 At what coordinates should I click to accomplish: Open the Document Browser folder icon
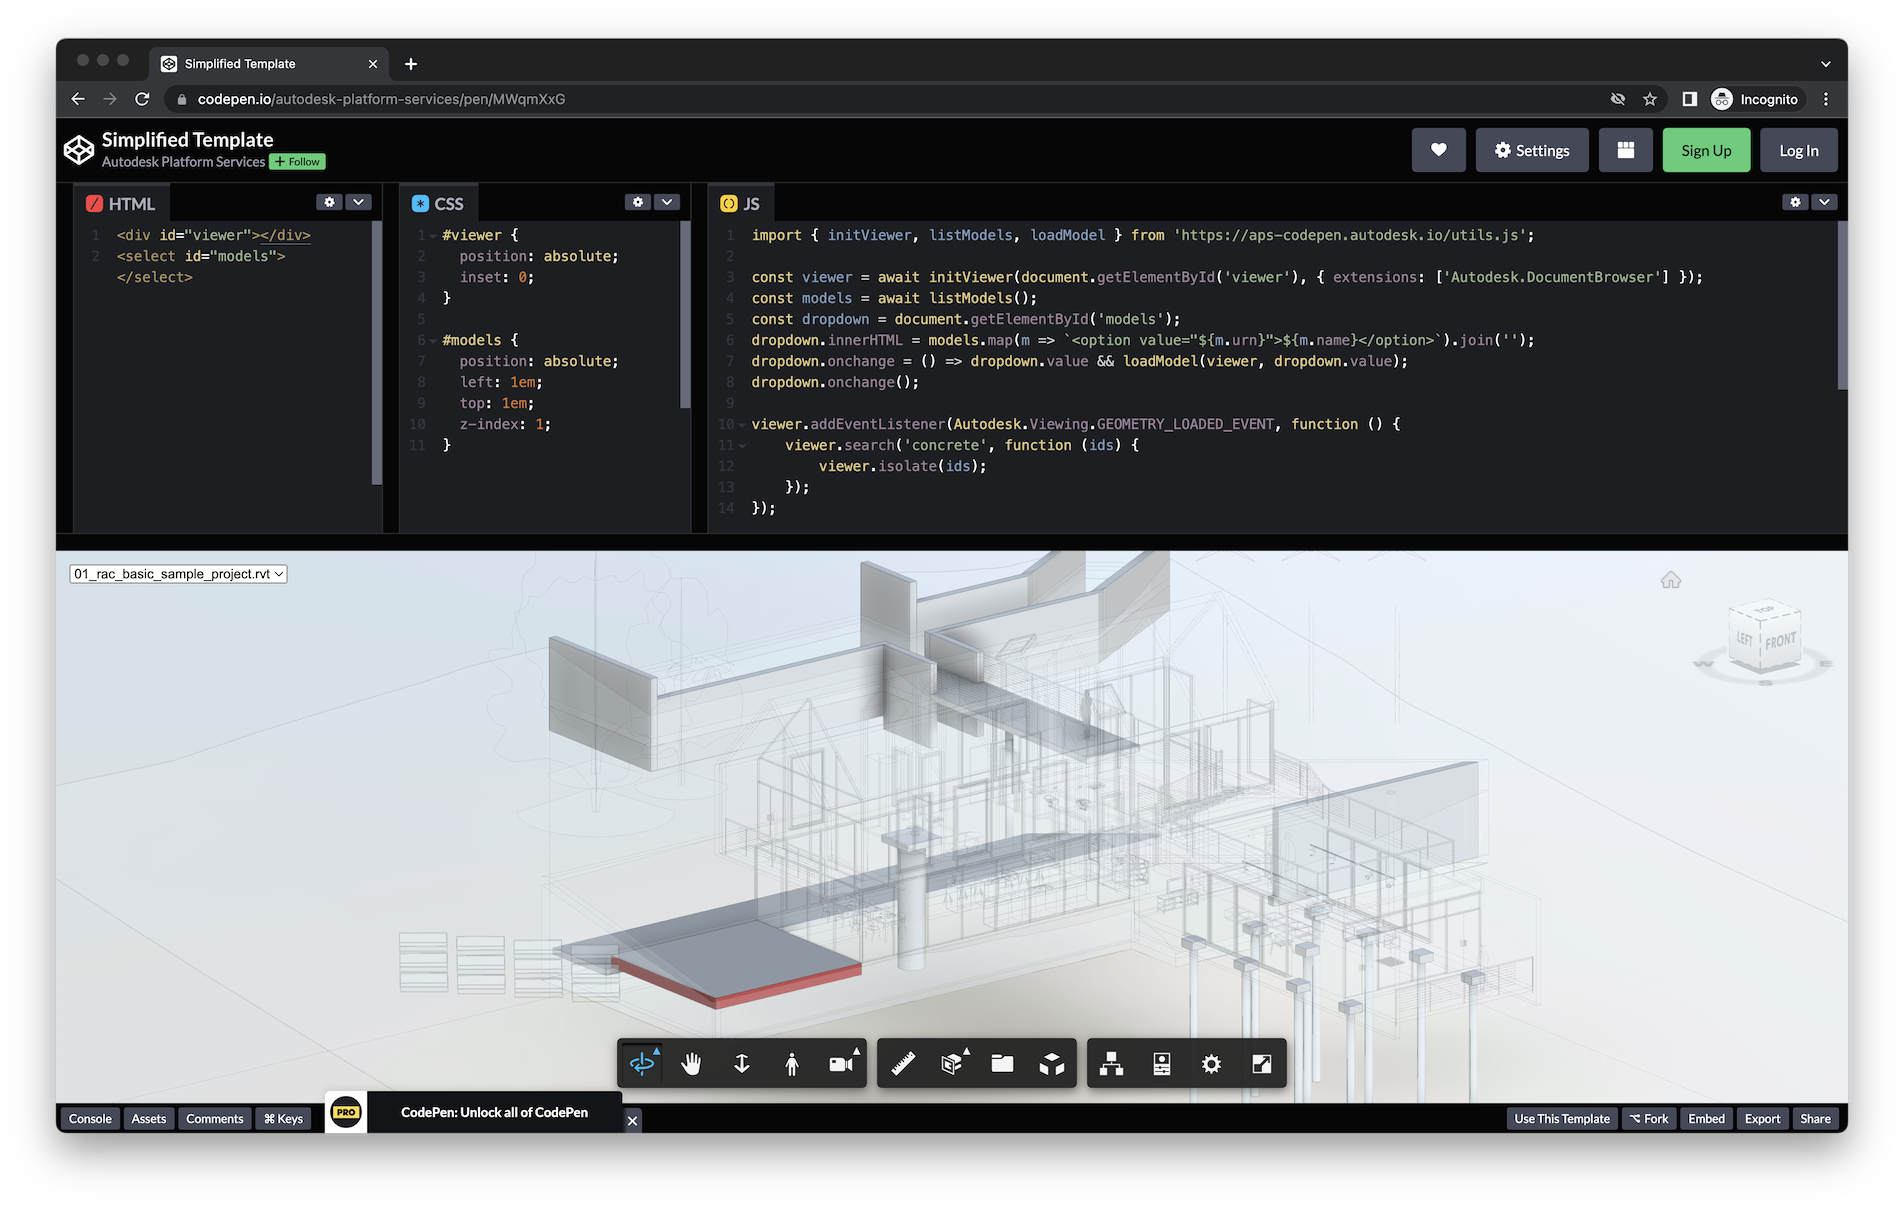[x=1002, y=1064]
